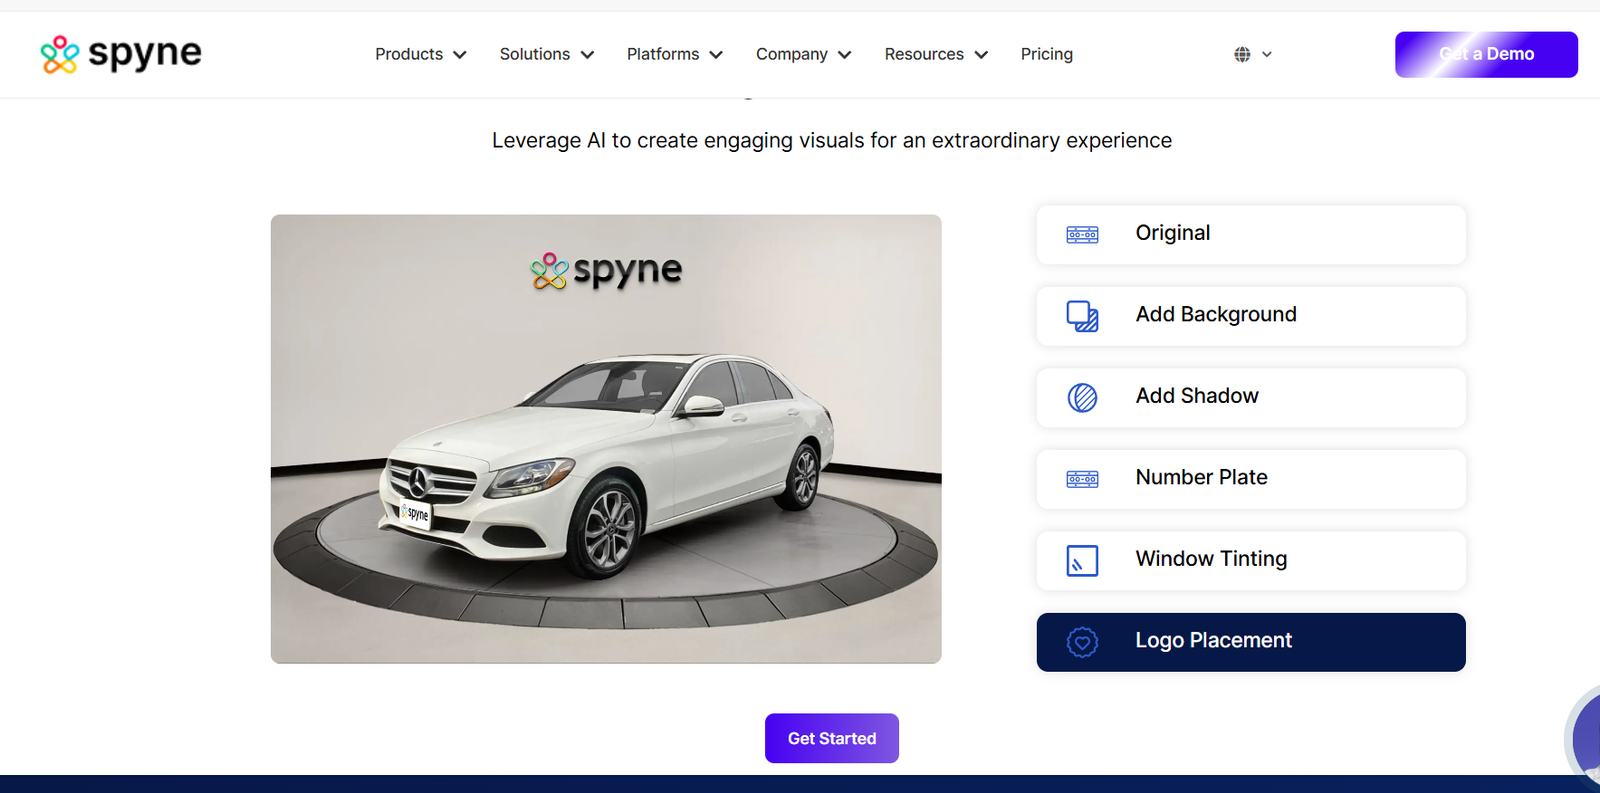Click the Add Shadow striped circle icon
The image size is (1600, 793).
pyautogui.click(x=1082, y=398)
